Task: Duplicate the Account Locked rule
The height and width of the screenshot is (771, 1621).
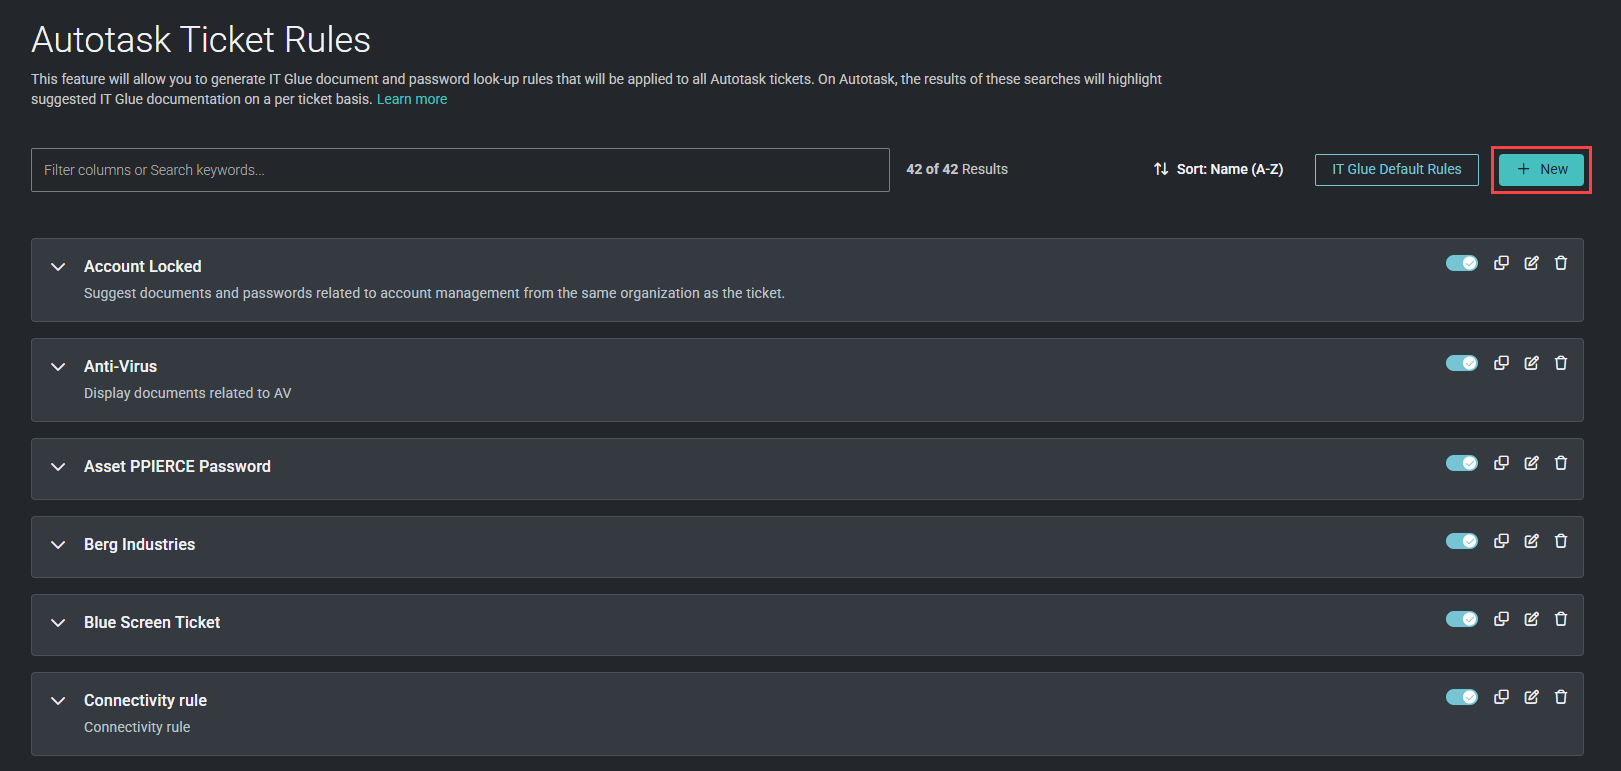Action: coord(1501,263)
